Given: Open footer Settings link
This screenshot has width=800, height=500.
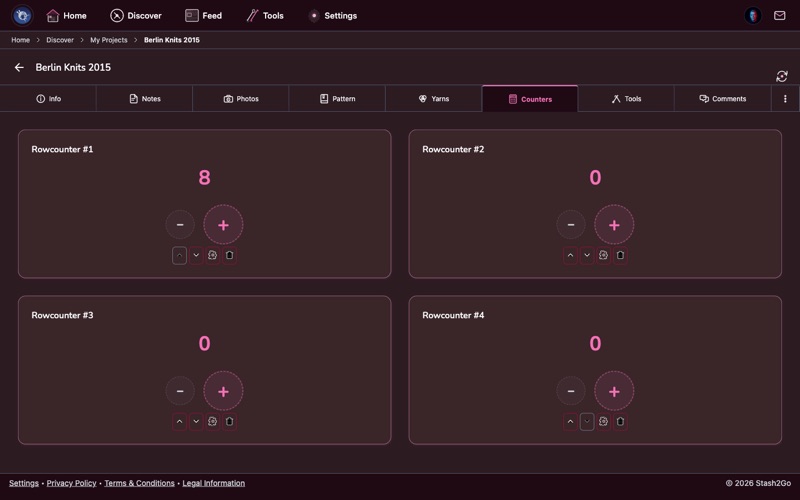Looking at the screenshot, I should tap(23, 483).
